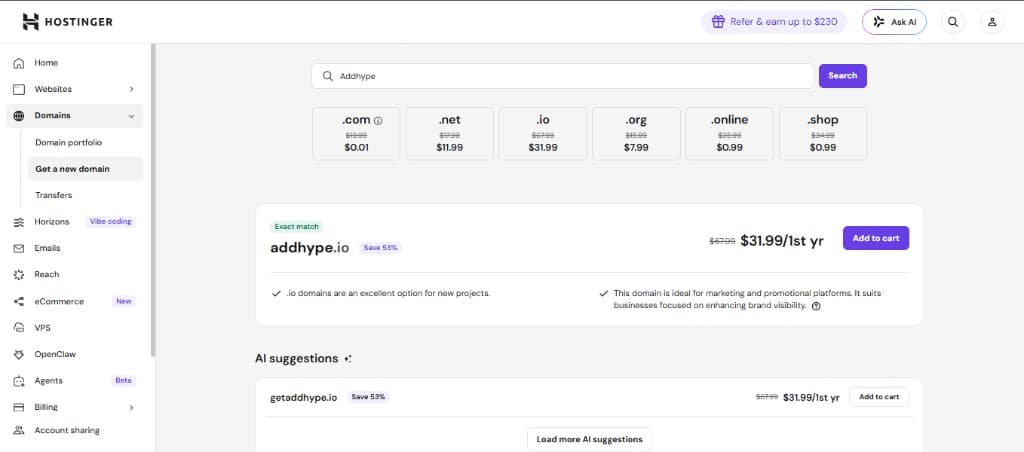This screenshot has height=452, width=1024.
Task: Select the .online $0.99 extension card
Action: point(729,134)
